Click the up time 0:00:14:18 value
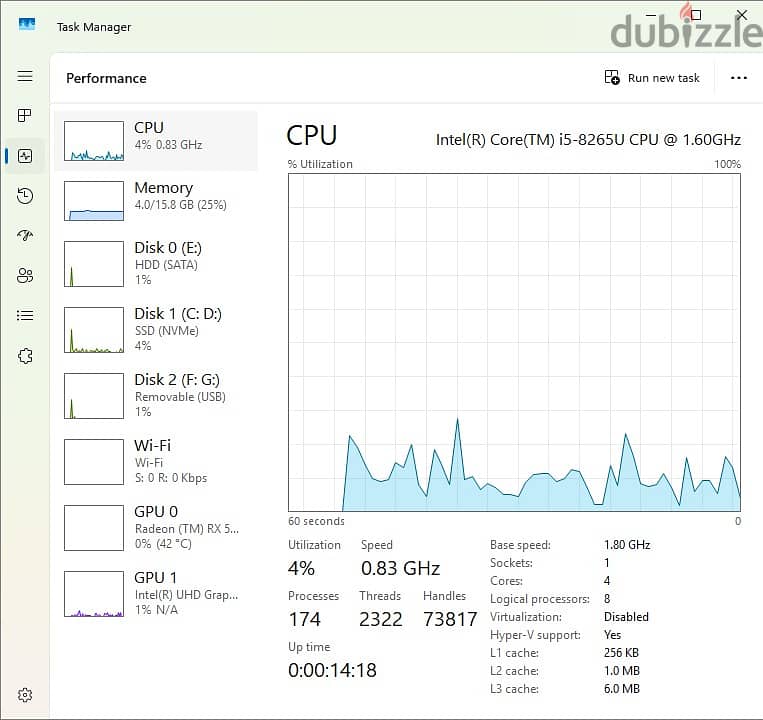 pos(332,670)
